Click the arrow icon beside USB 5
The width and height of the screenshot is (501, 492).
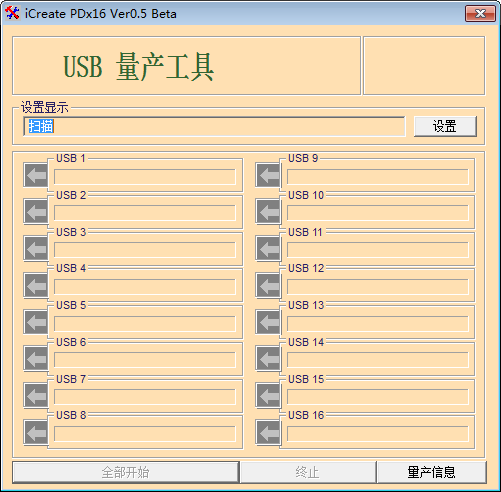[36, 322]
